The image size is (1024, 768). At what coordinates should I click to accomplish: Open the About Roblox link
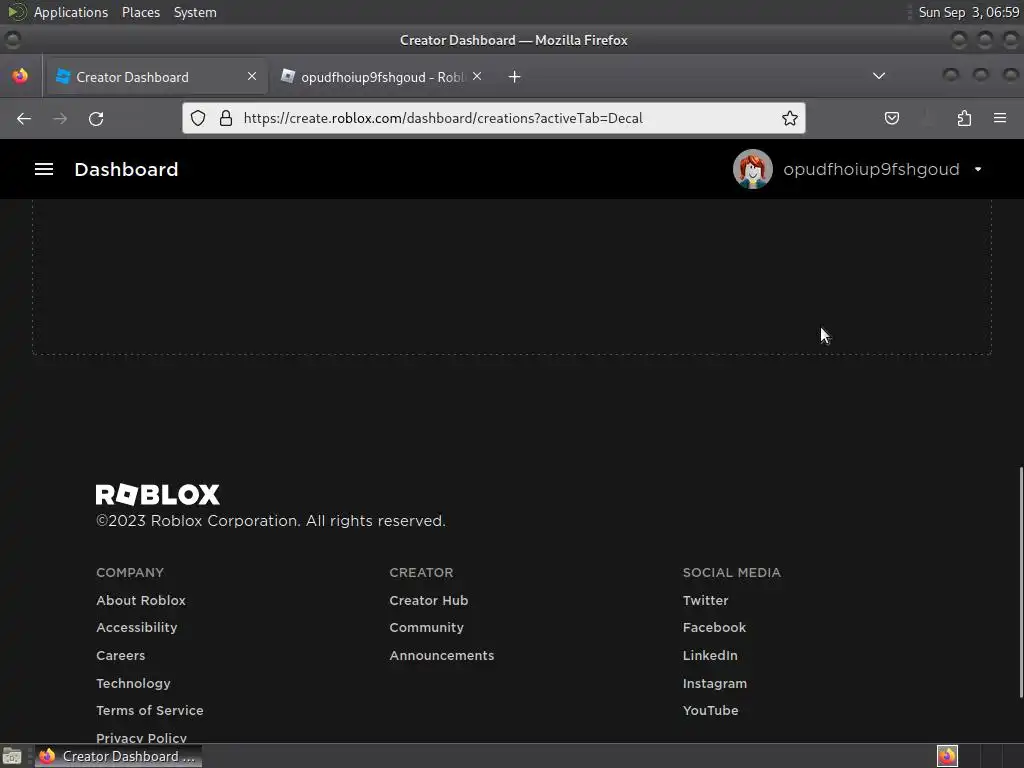coord(141,600)
